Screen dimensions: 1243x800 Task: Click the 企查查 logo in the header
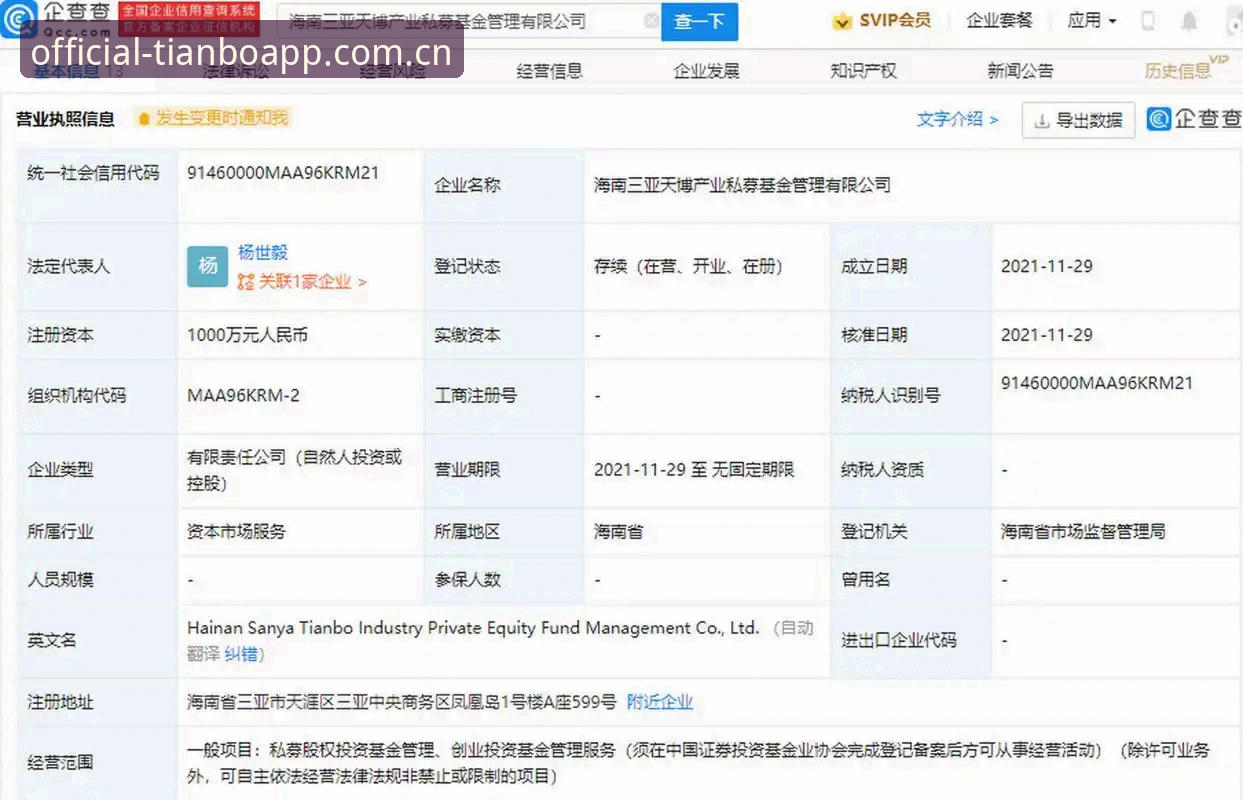[x=56, y=18]
